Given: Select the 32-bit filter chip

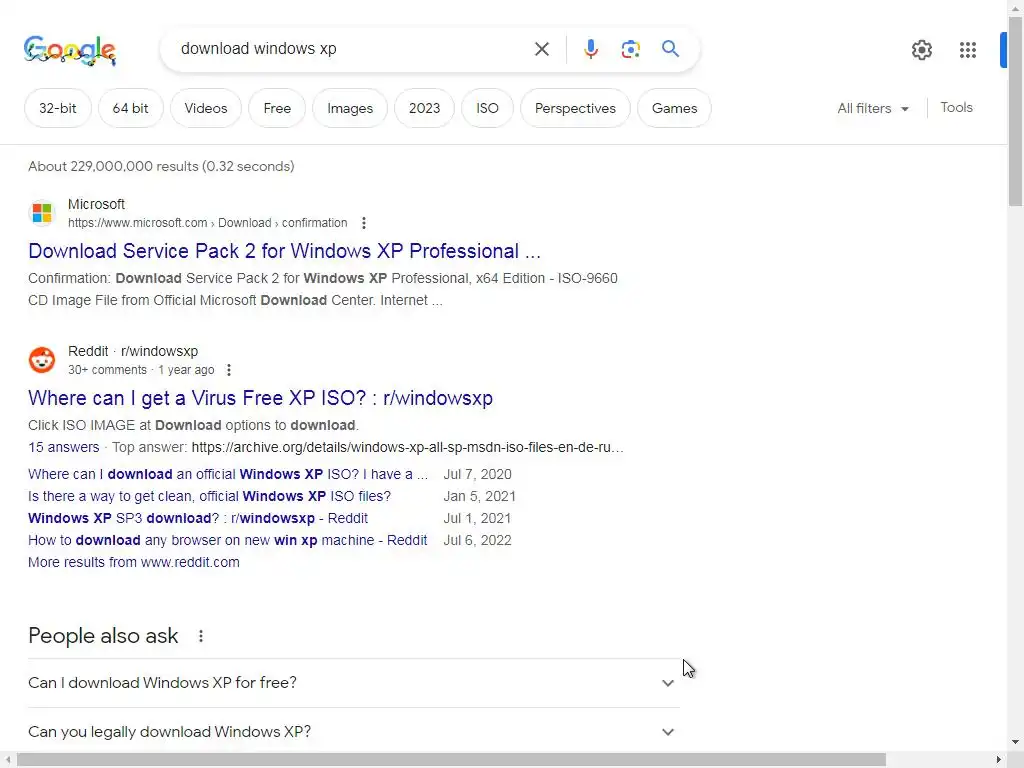Looking at the screenshot, I should tap(57, 108).
